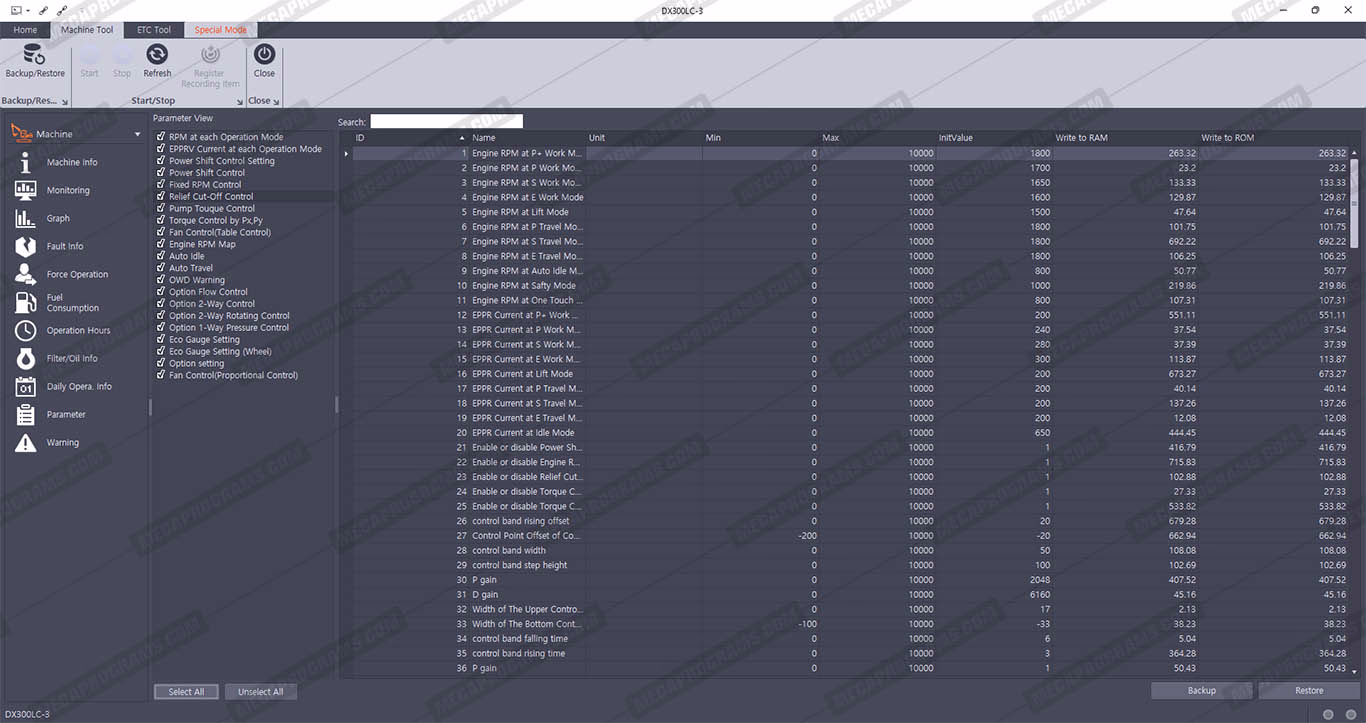Open the Fuel Consumption pump icon
Screen dimensions: 1366x723
pyautogui.click(x=26, y=302)
